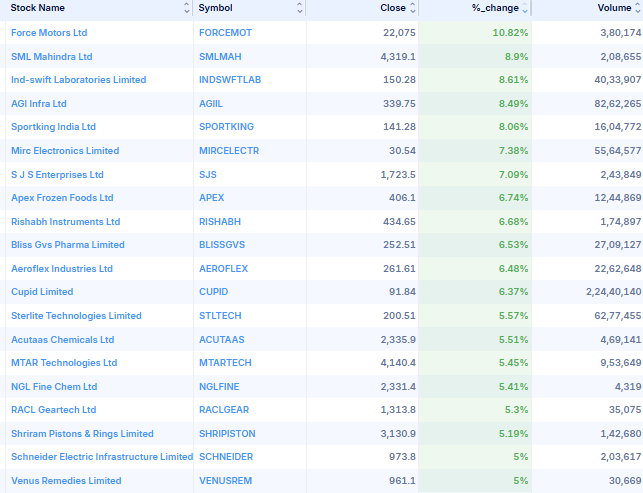The height and width of the screenshot is (493, 643).
Task: Open Apex Frozen Foods Ltd link
Action: tap(62, 198)
